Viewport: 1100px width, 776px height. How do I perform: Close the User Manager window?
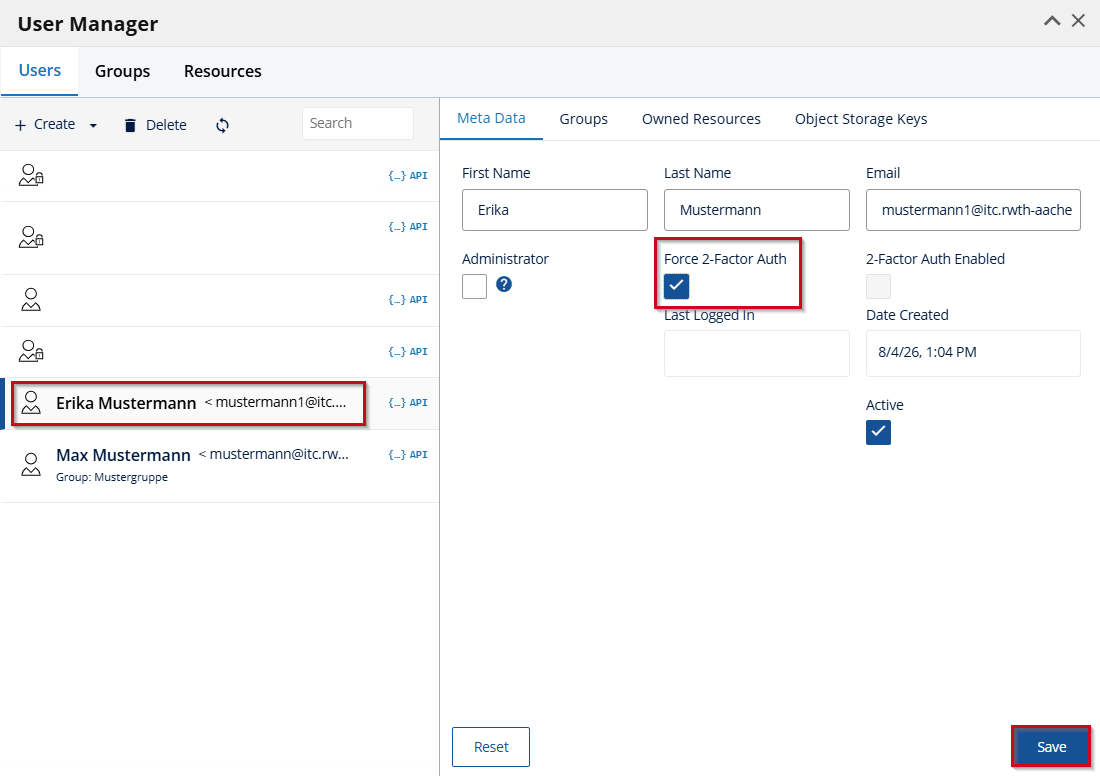point(1078,21)
